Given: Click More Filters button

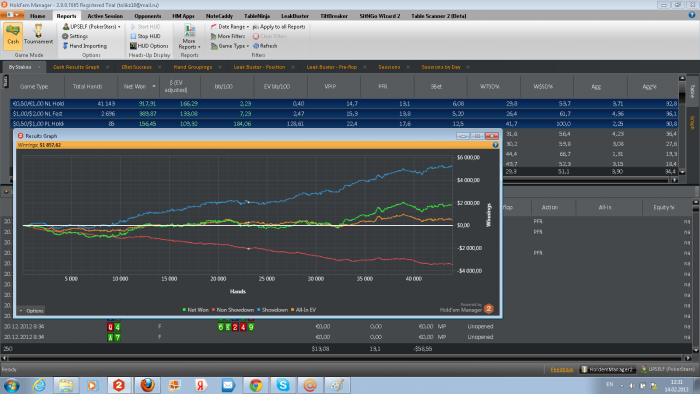Looking at the screenshot, I should tap(228, 36).
